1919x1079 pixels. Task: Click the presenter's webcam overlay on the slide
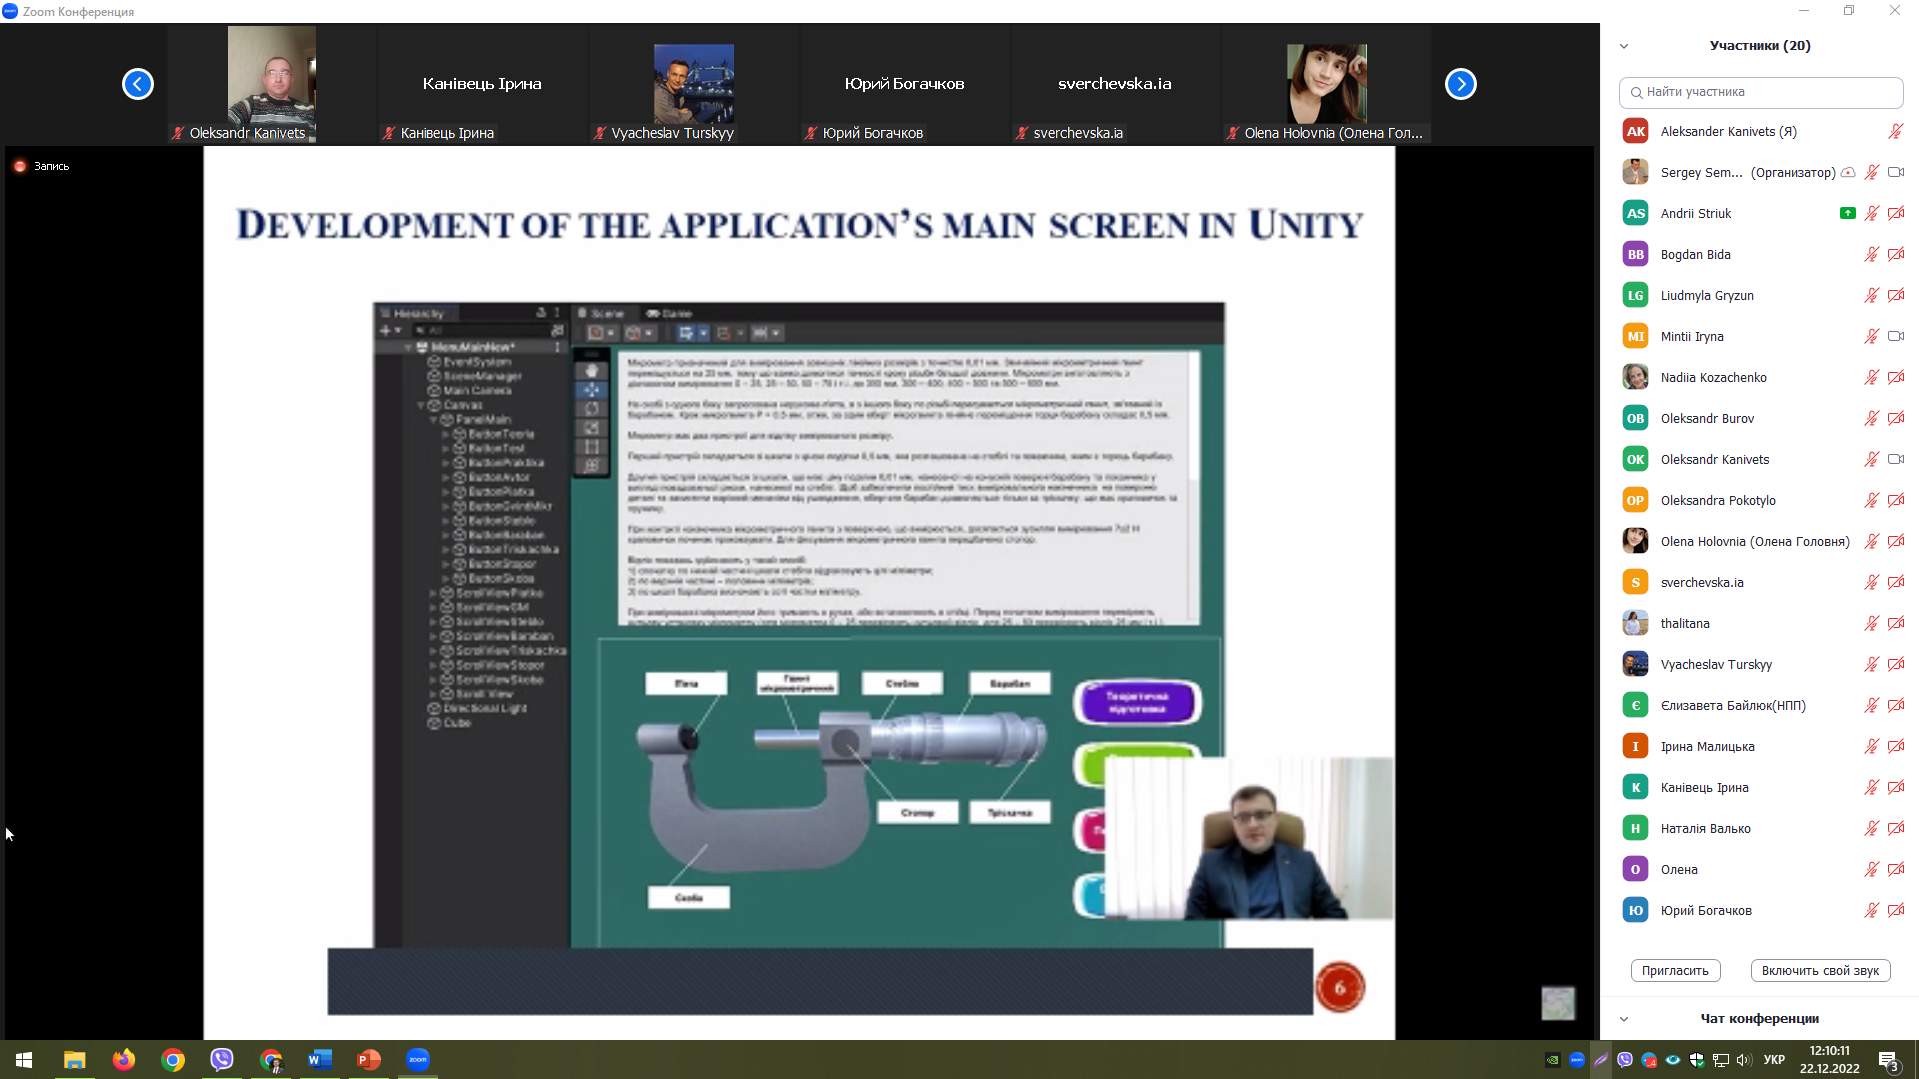1249,838
